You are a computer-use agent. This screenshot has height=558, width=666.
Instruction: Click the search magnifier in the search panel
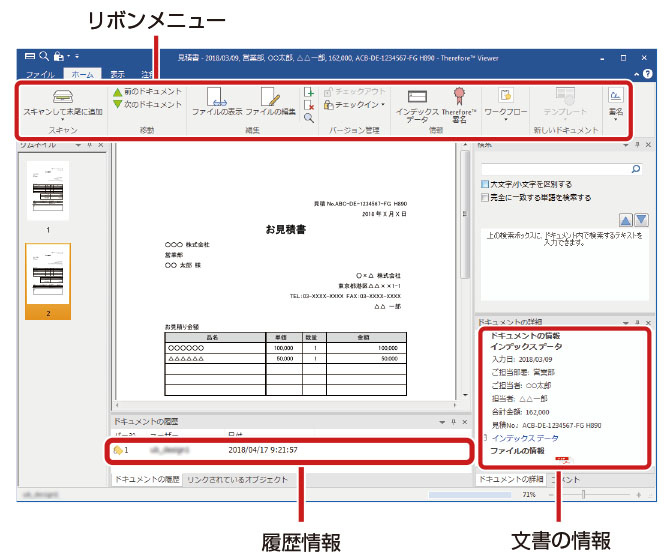pos(634,171)
